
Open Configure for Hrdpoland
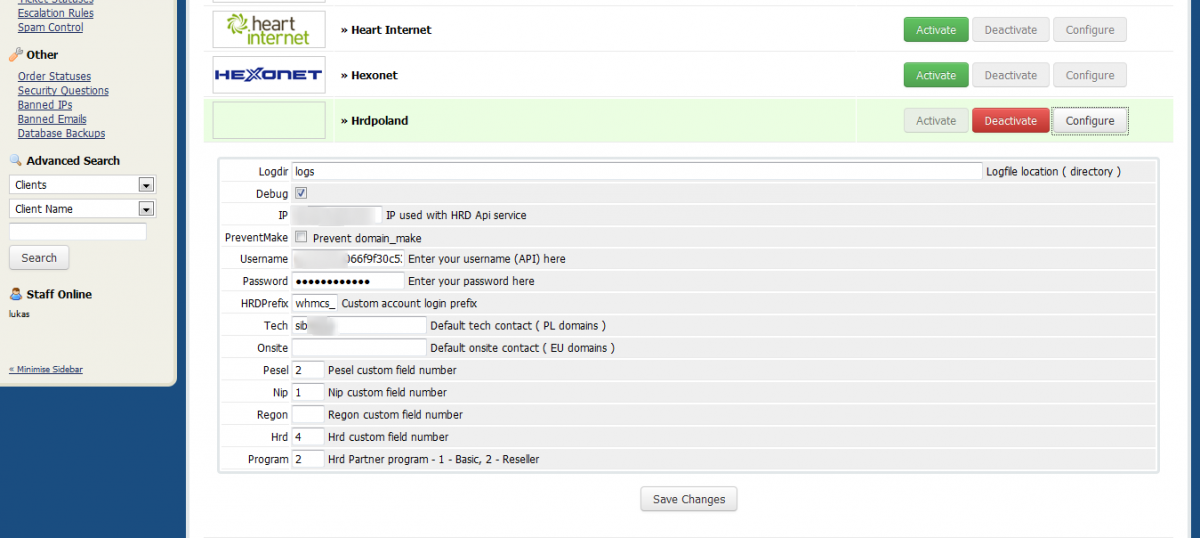tap(1090, 121)
